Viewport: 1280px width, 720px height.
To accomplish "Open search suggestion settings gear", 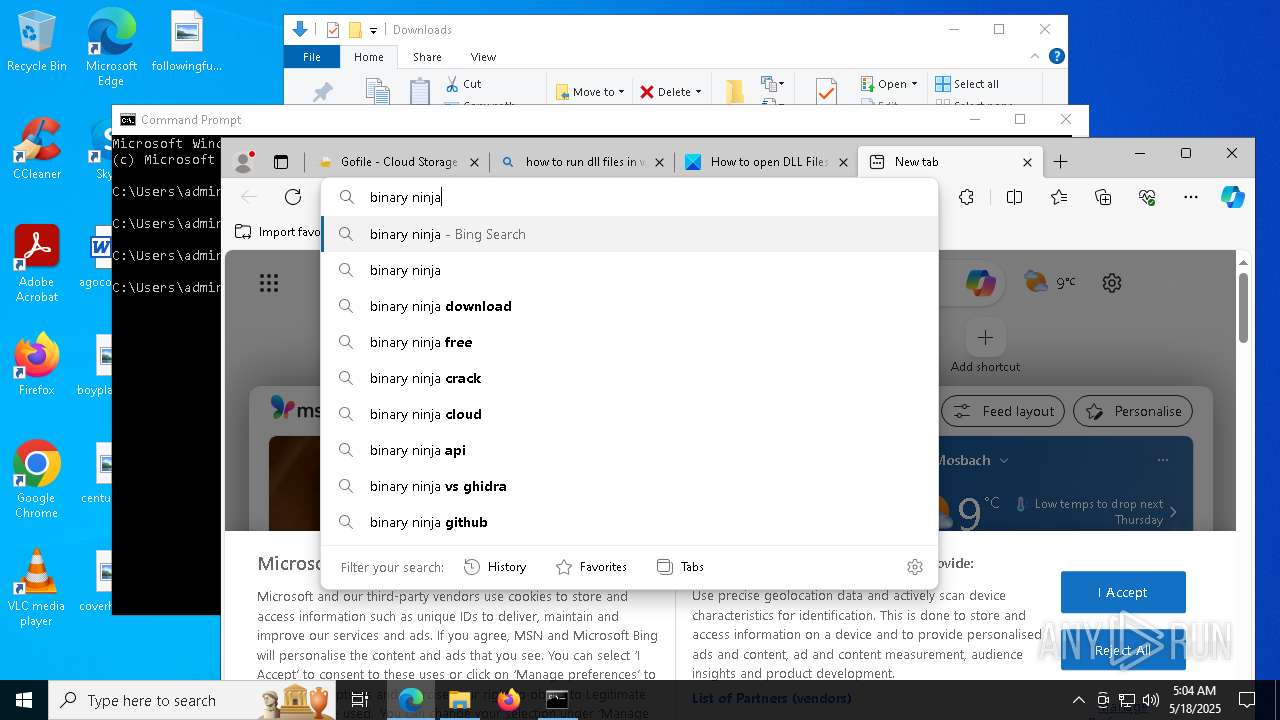I will coord(914,567).
